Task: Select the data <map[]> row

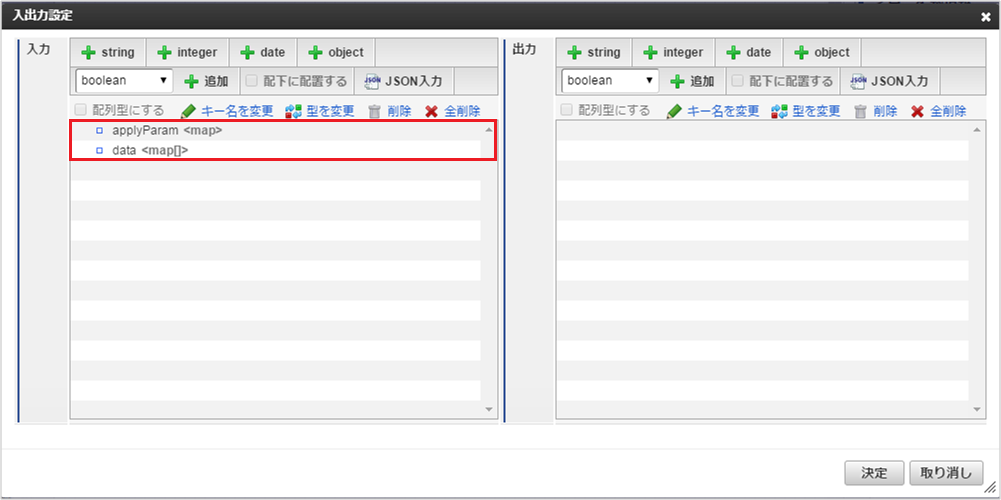Action: 276,151
